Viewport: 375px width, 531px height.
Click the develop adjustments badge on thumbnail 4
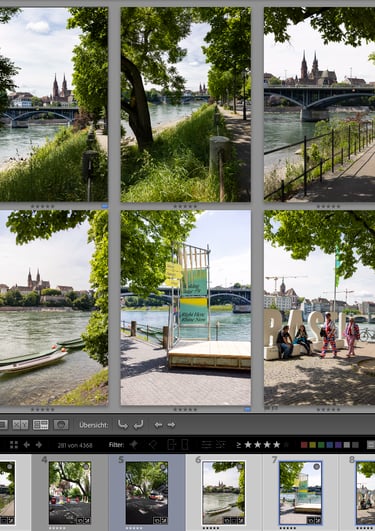tap(87, 521)
